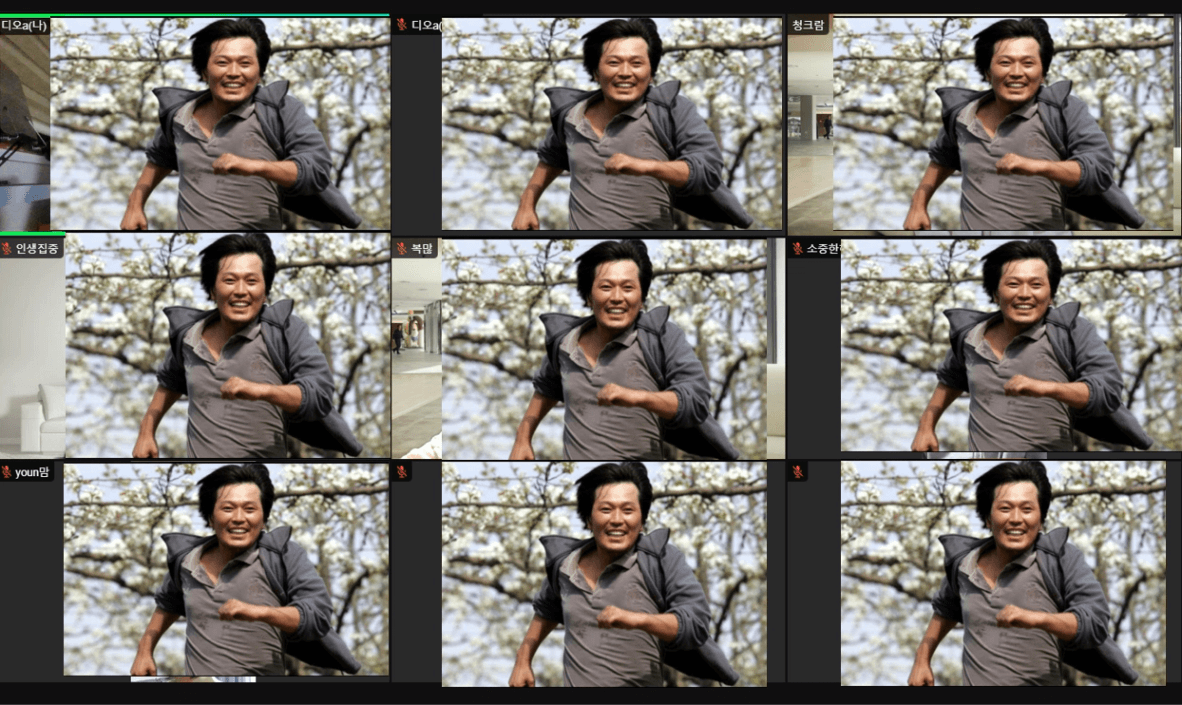Open the 소중한 participant video tile

984,348
